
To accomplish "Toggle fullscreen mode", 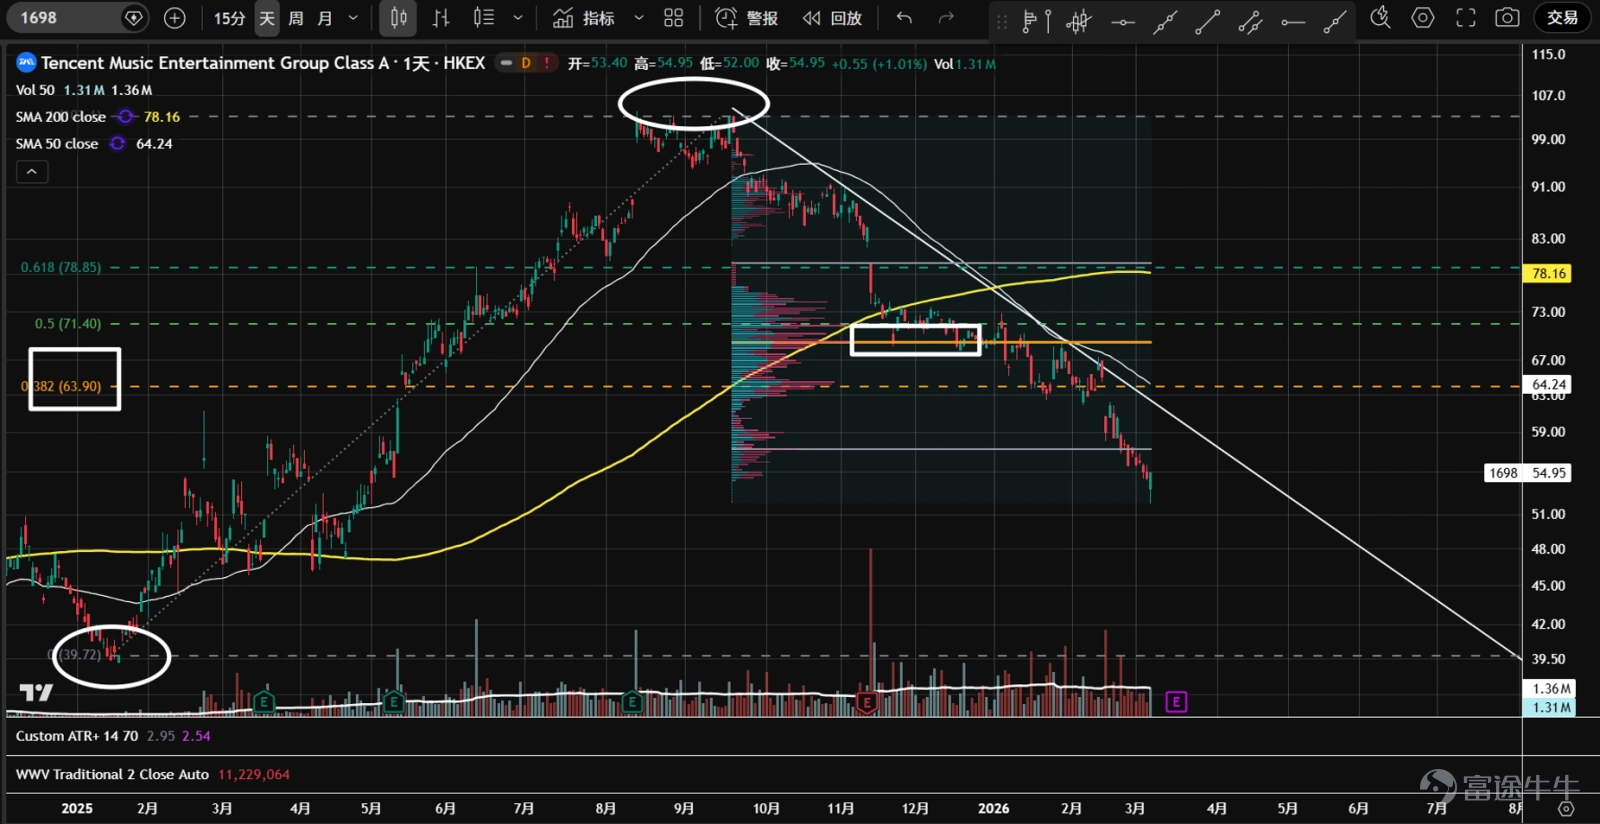I will click(1466, 18).
